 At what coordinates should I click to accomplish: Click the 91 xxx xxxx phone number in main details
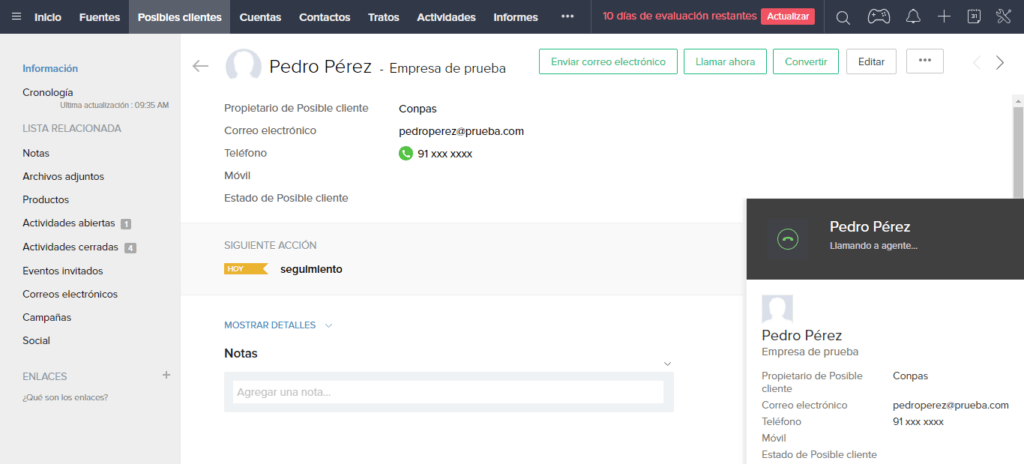point(445,154)
